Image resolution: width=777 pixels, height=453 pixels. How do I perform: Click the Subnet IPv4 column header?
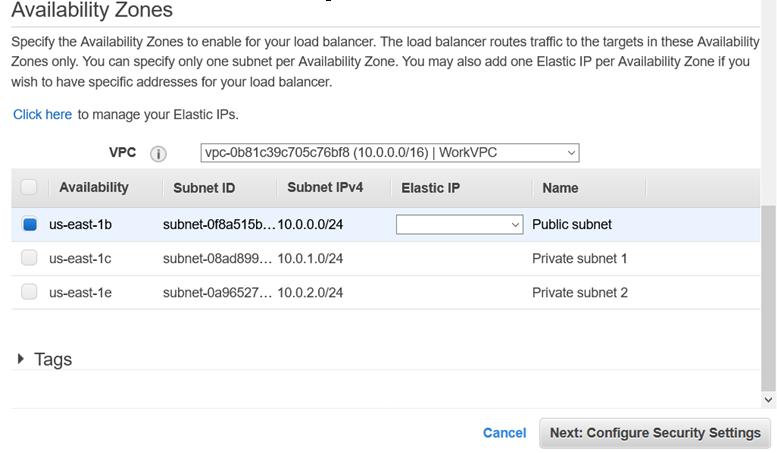tap(325, 187)
